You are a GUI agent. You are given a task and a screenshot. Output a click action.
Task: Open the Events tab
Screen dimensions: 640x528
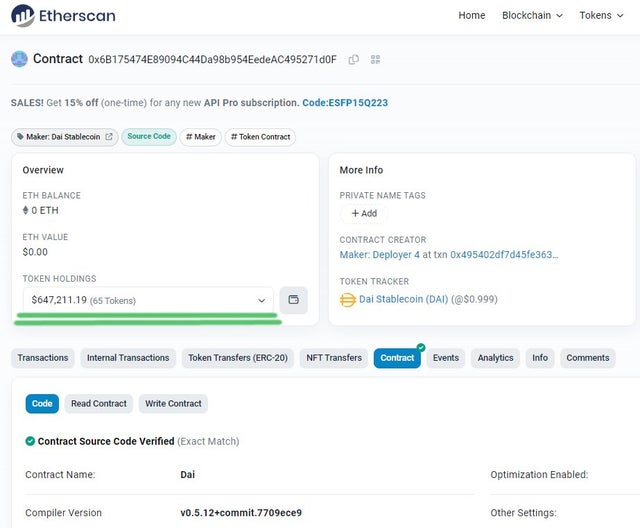coord(446,358)
